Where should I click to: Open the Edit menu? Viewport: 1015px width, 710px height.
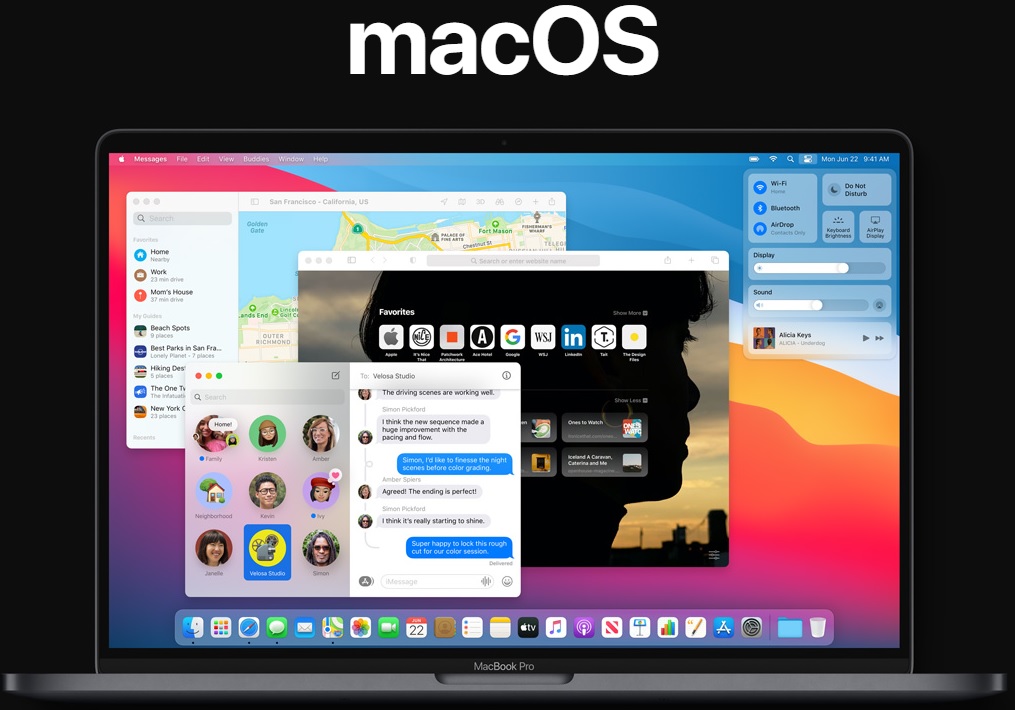pos(203,159)
